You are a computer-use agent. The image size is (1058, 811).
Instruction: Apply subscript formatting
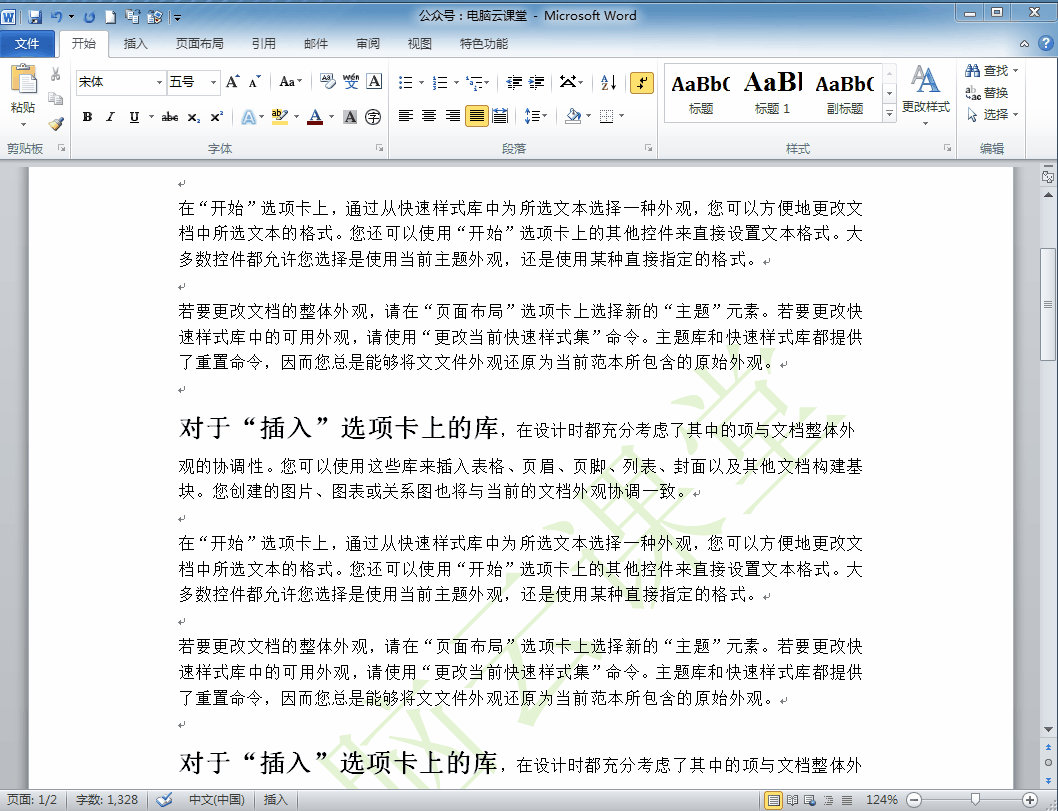[194, 117]
